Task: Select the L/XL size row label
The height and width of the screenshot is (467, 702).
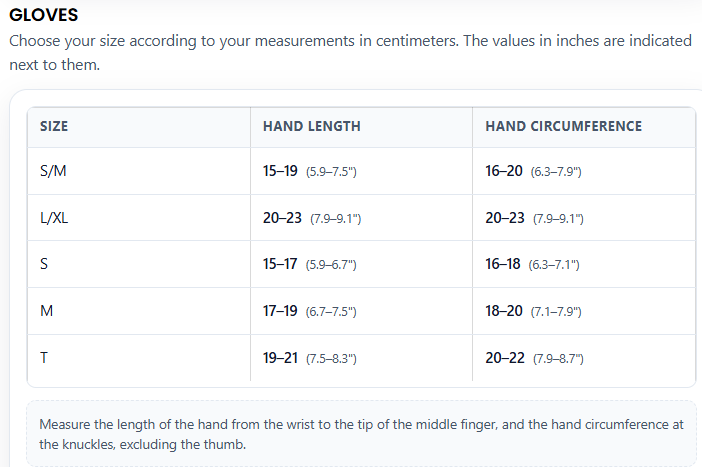Action: pos(54,218)
